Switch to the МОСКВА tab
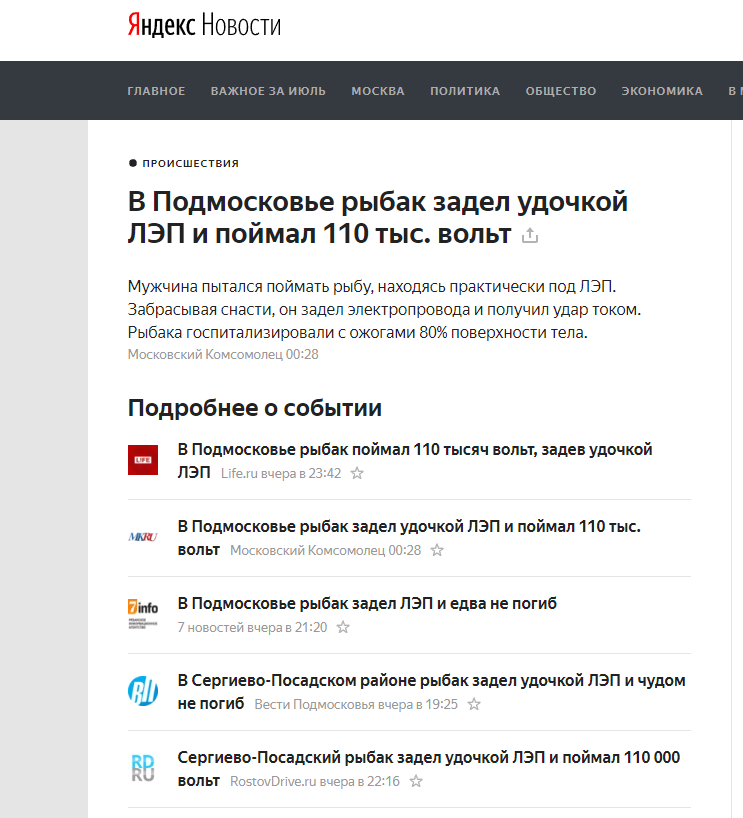 (378, 91)
